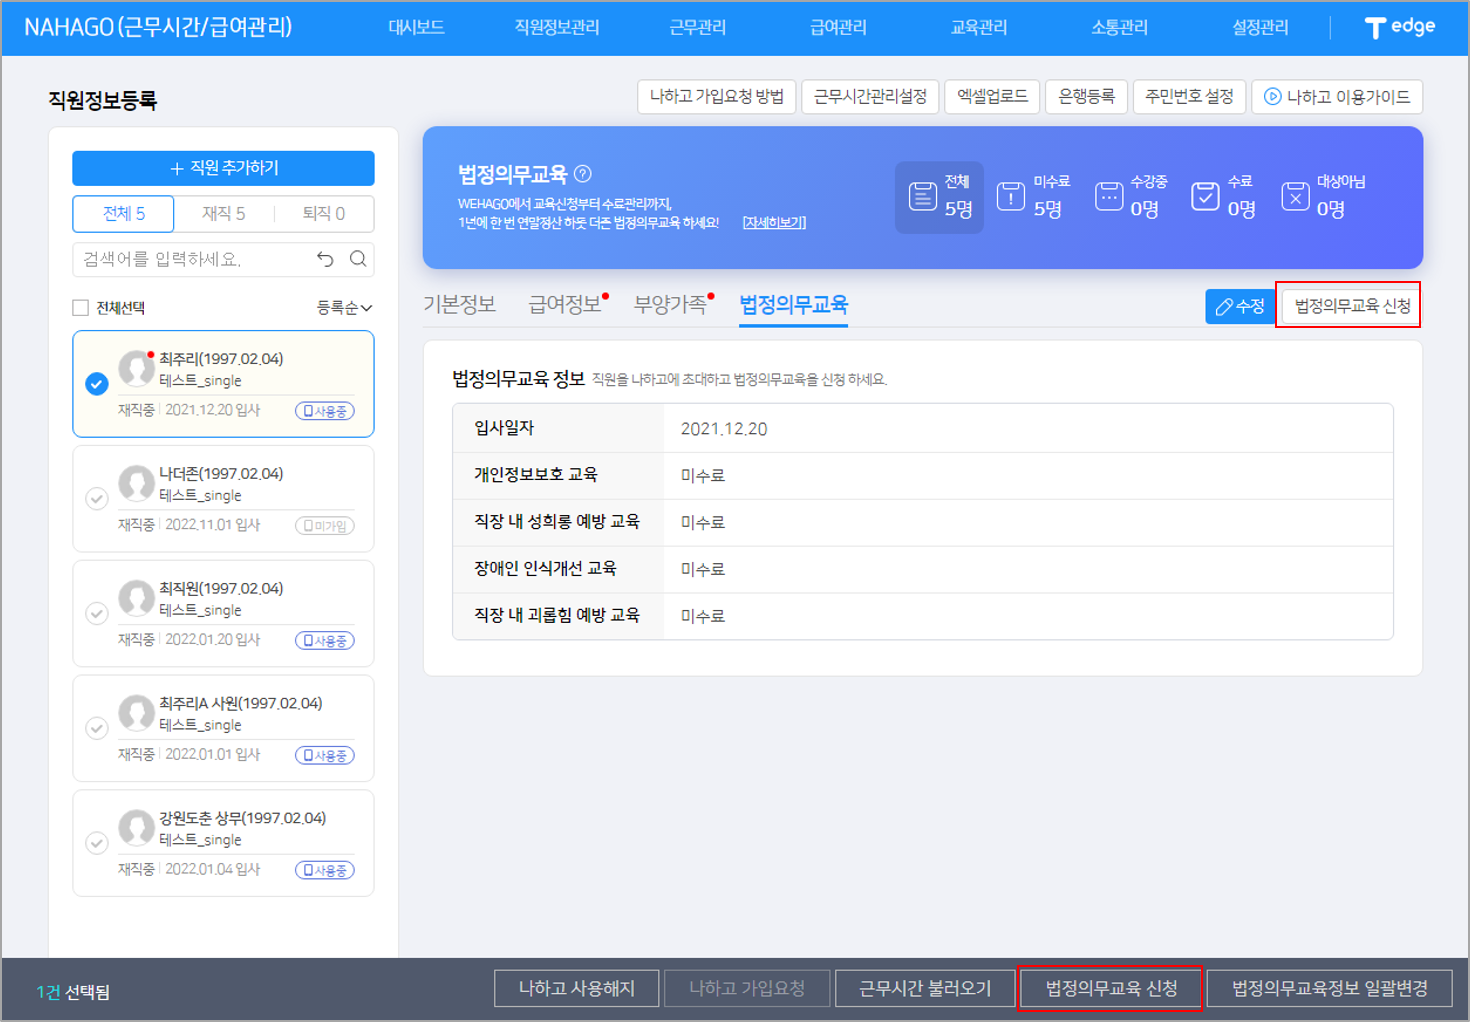The image size is (1470, 1022).
Task: Click 최주리A 사원's profile avatar
Action: 136,714
